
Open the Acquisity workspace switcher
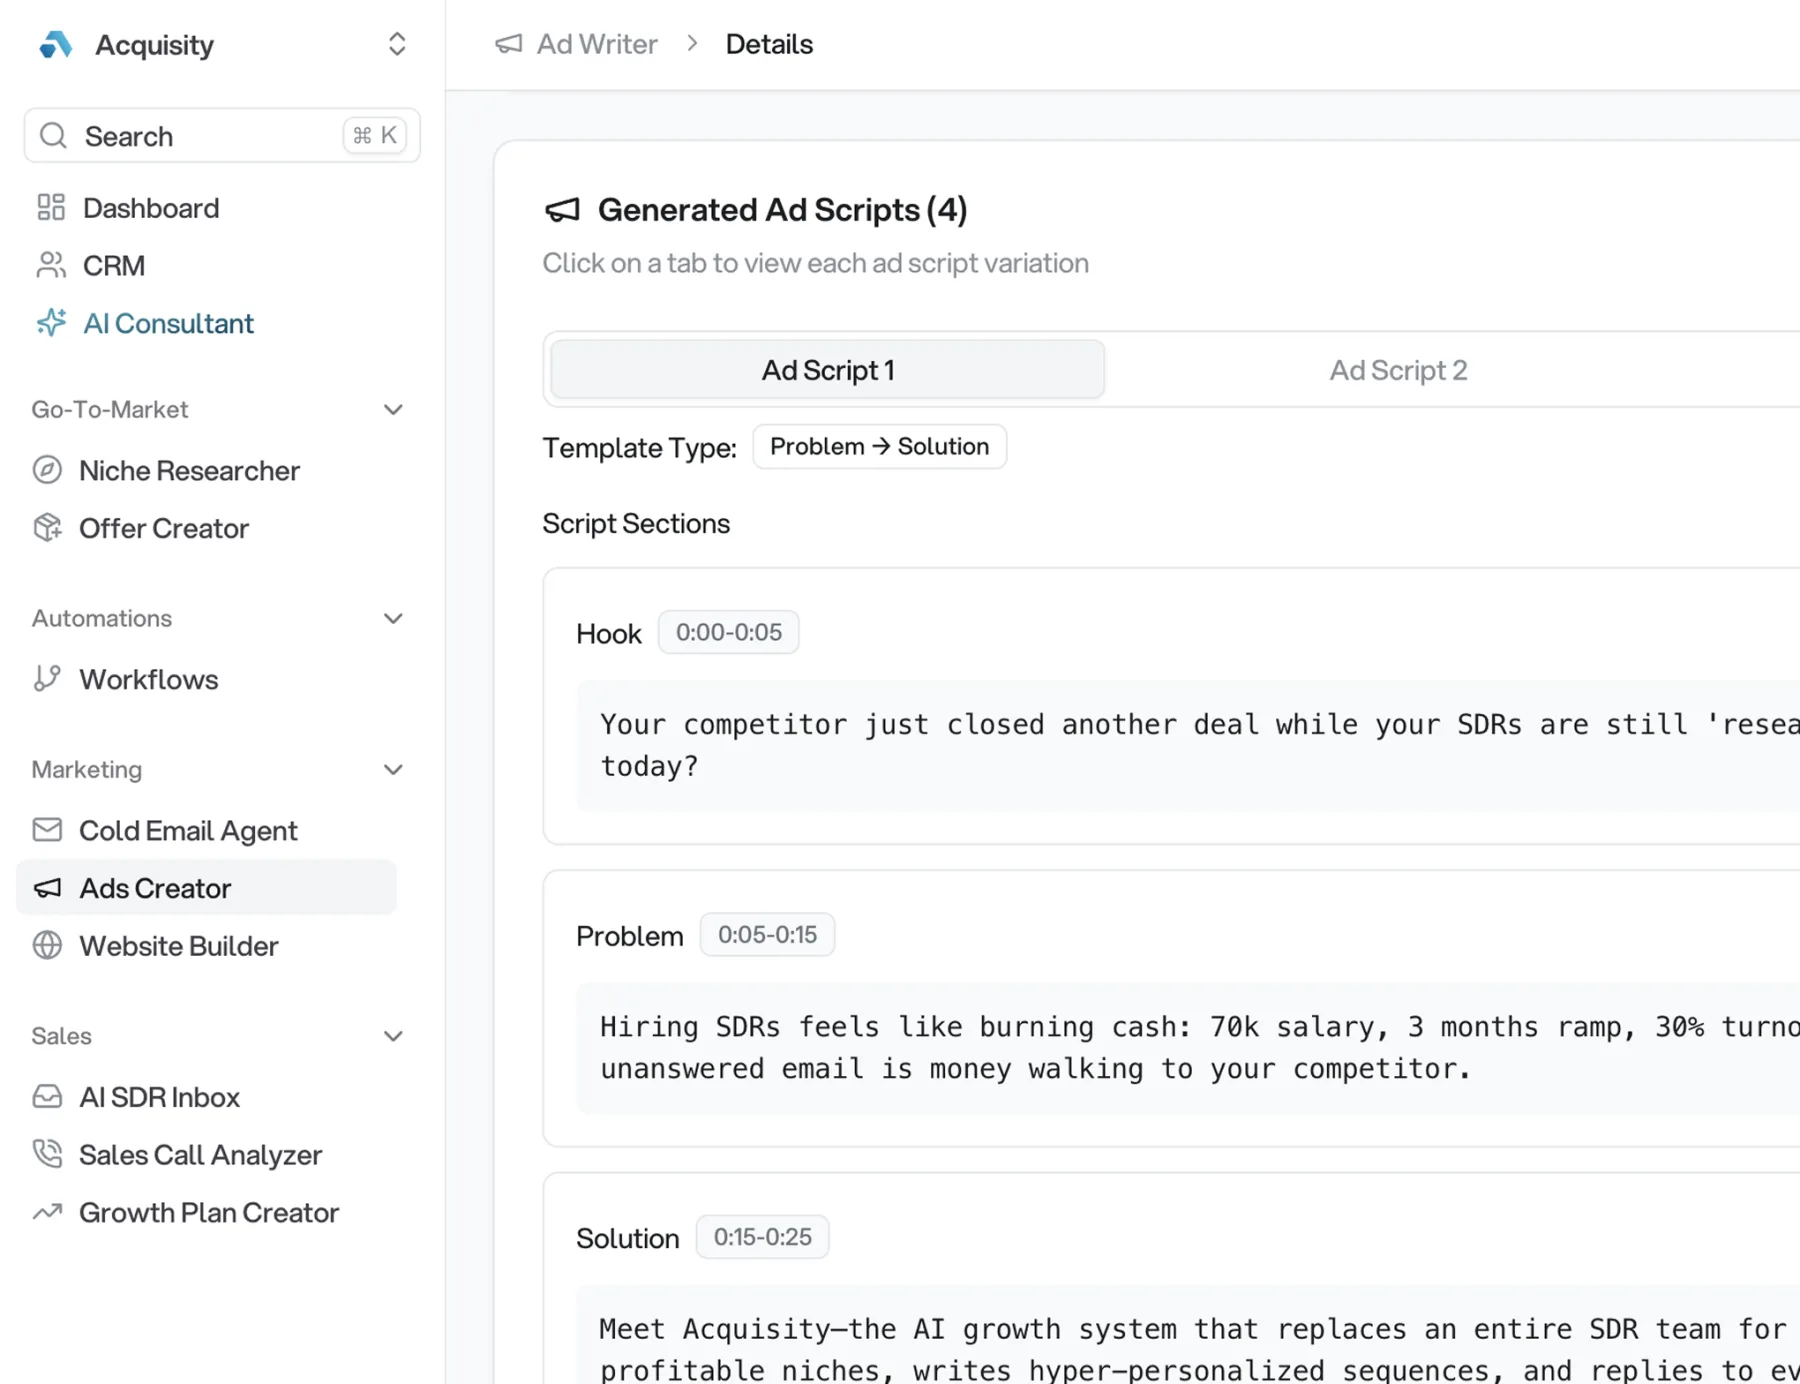(x=396, y=44)
